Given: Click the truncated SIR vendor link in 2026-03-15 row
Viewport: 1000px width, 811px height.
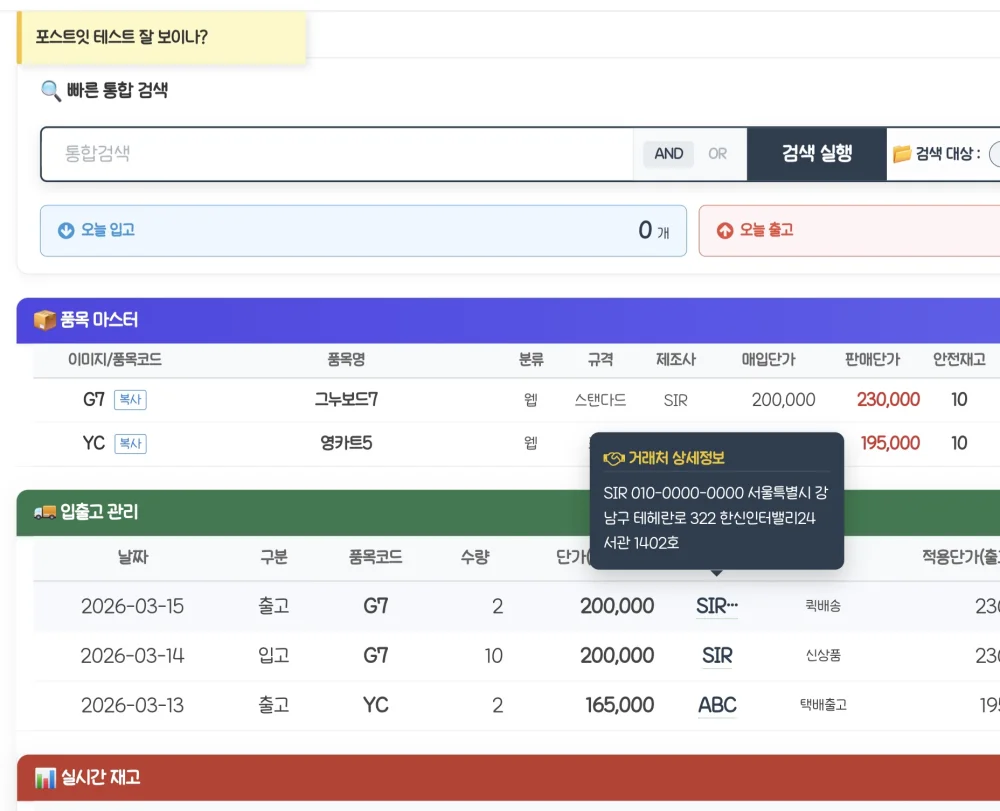Looking at the screenshot, I should coord(717,606).
